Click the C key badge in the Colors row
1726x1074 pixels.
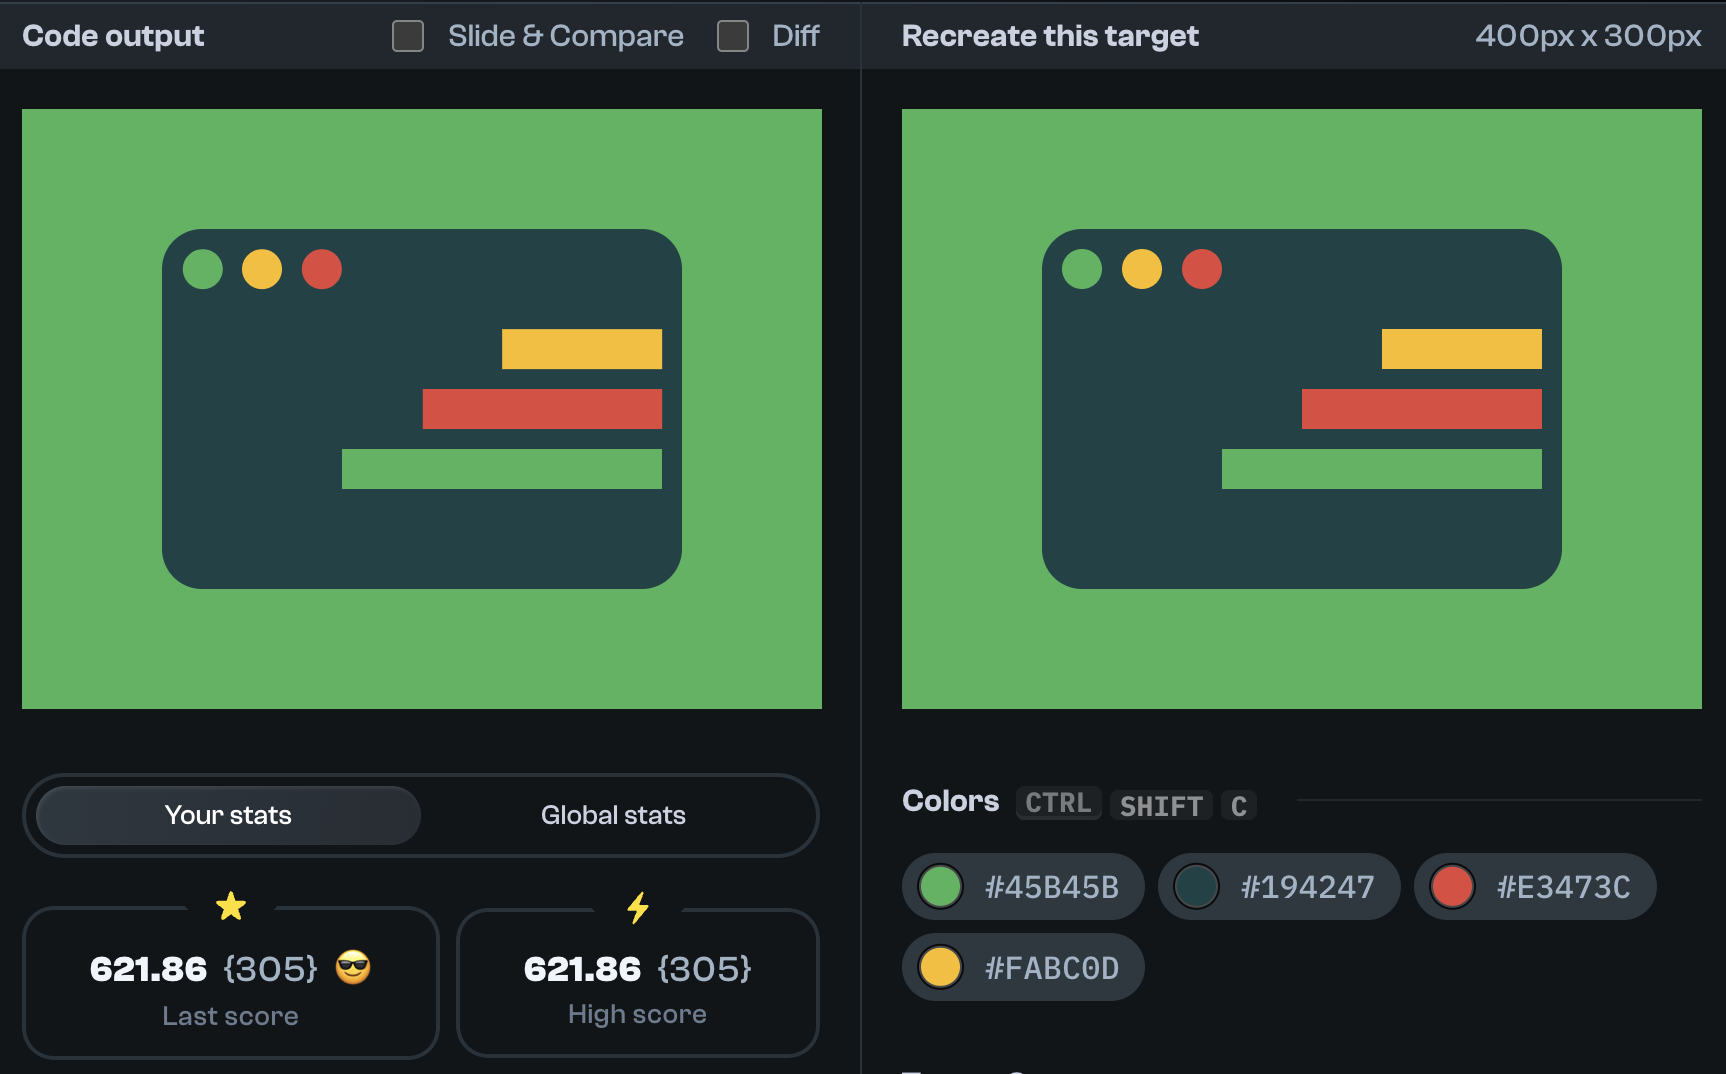(1238, 805)
